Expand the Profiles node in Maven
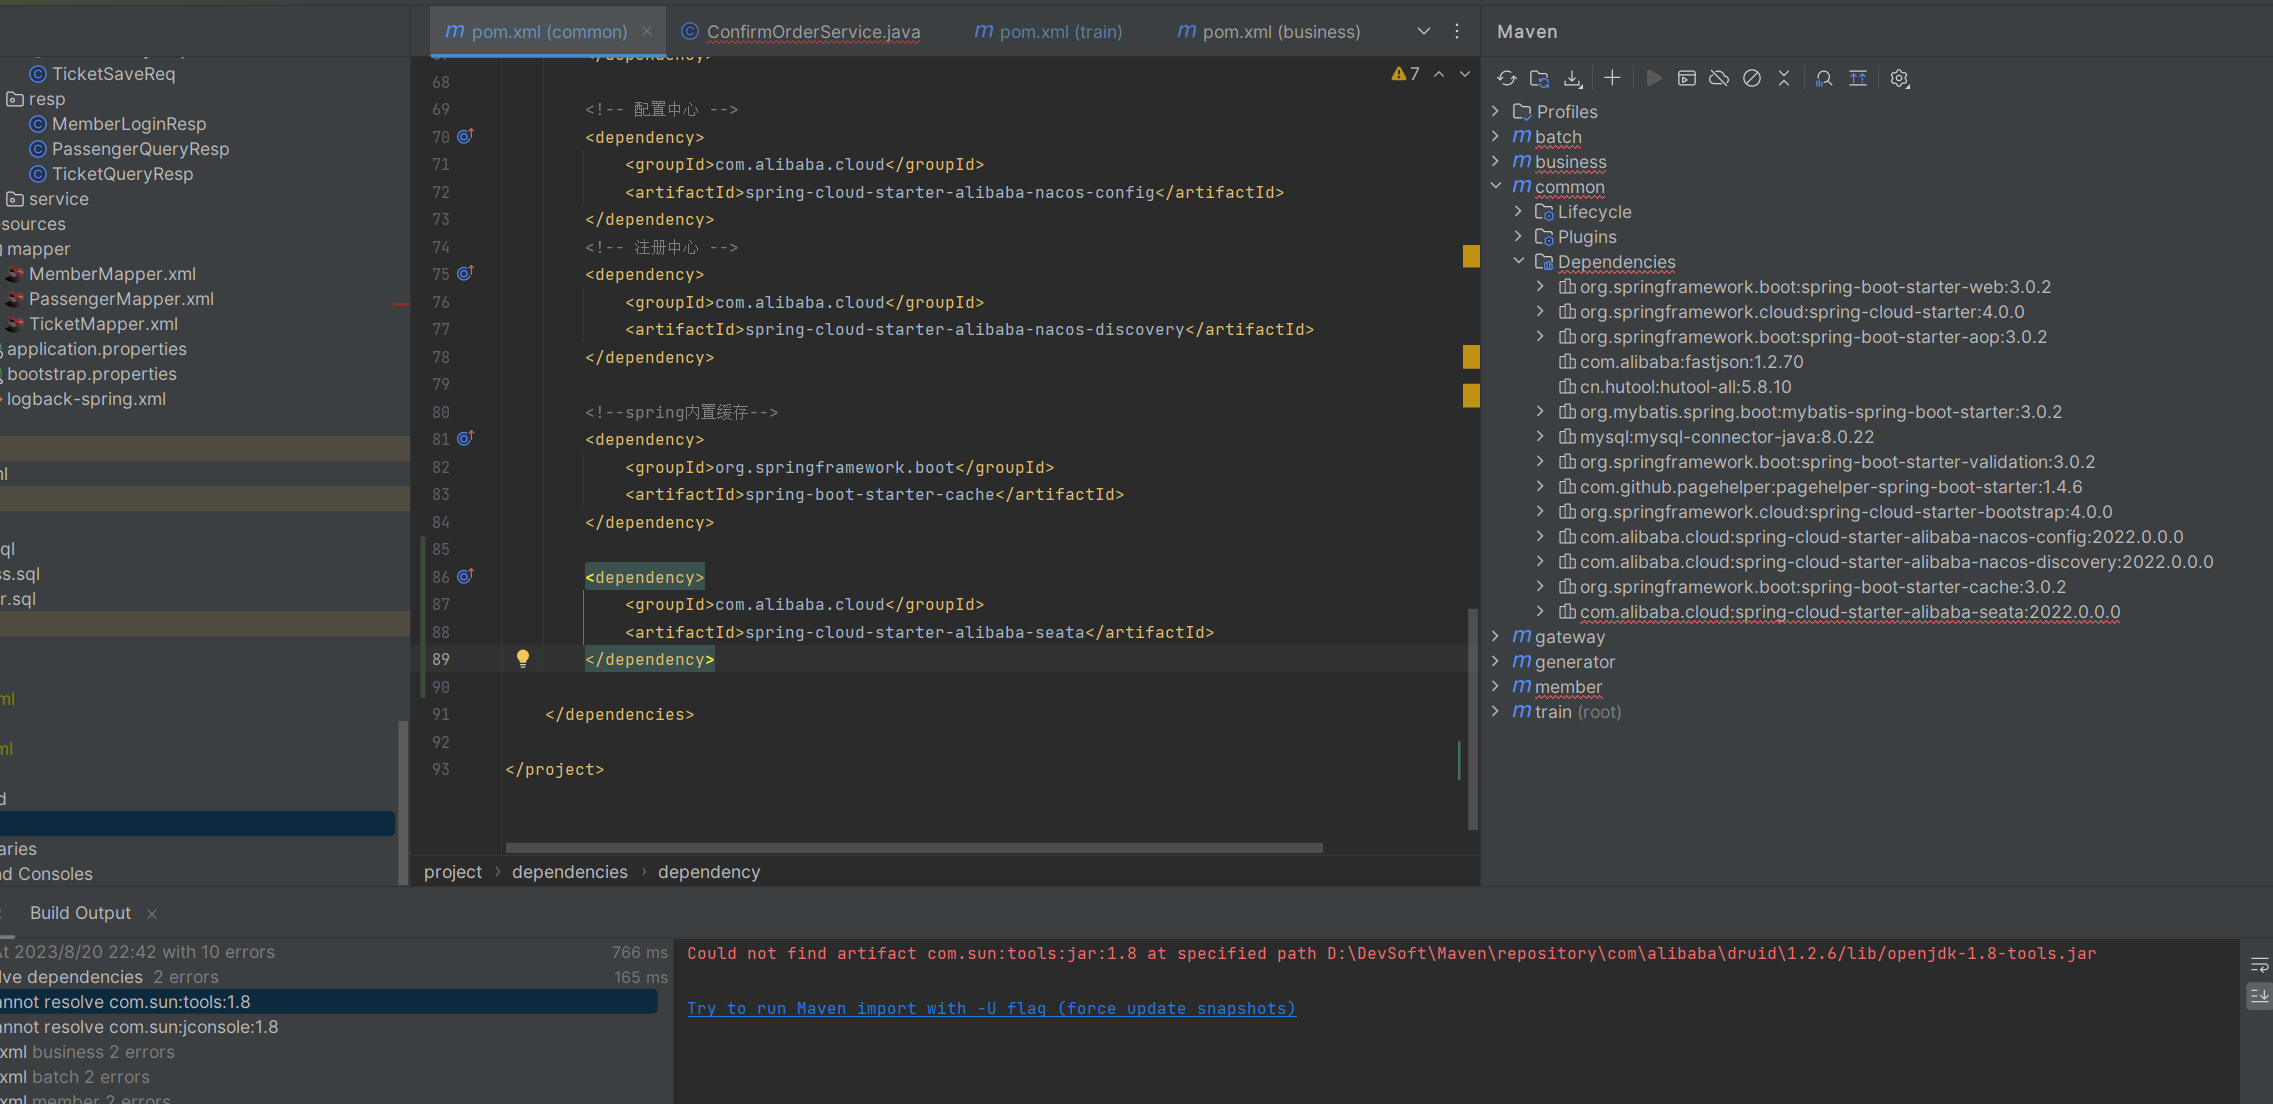Image resolution: width=2273 pixels, height=1104 pixels. coord(1496,111)
